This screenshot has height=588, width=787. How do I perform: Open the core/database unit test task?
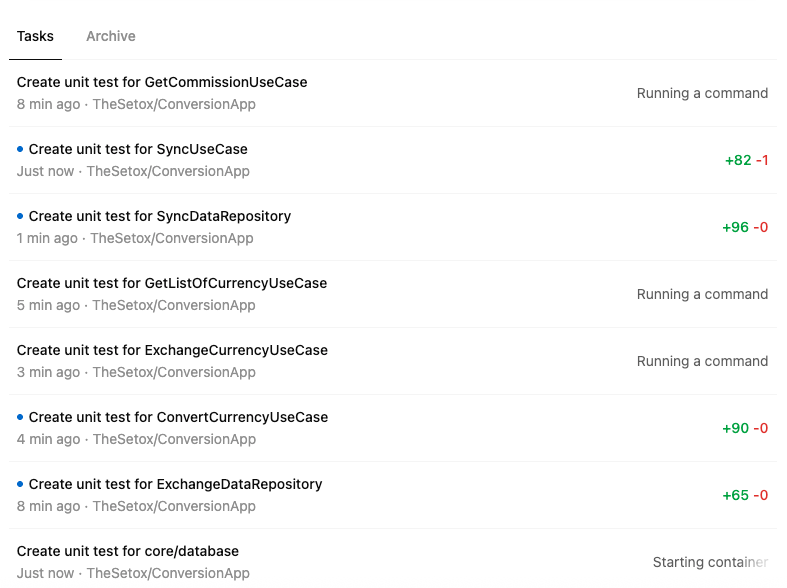128,551
